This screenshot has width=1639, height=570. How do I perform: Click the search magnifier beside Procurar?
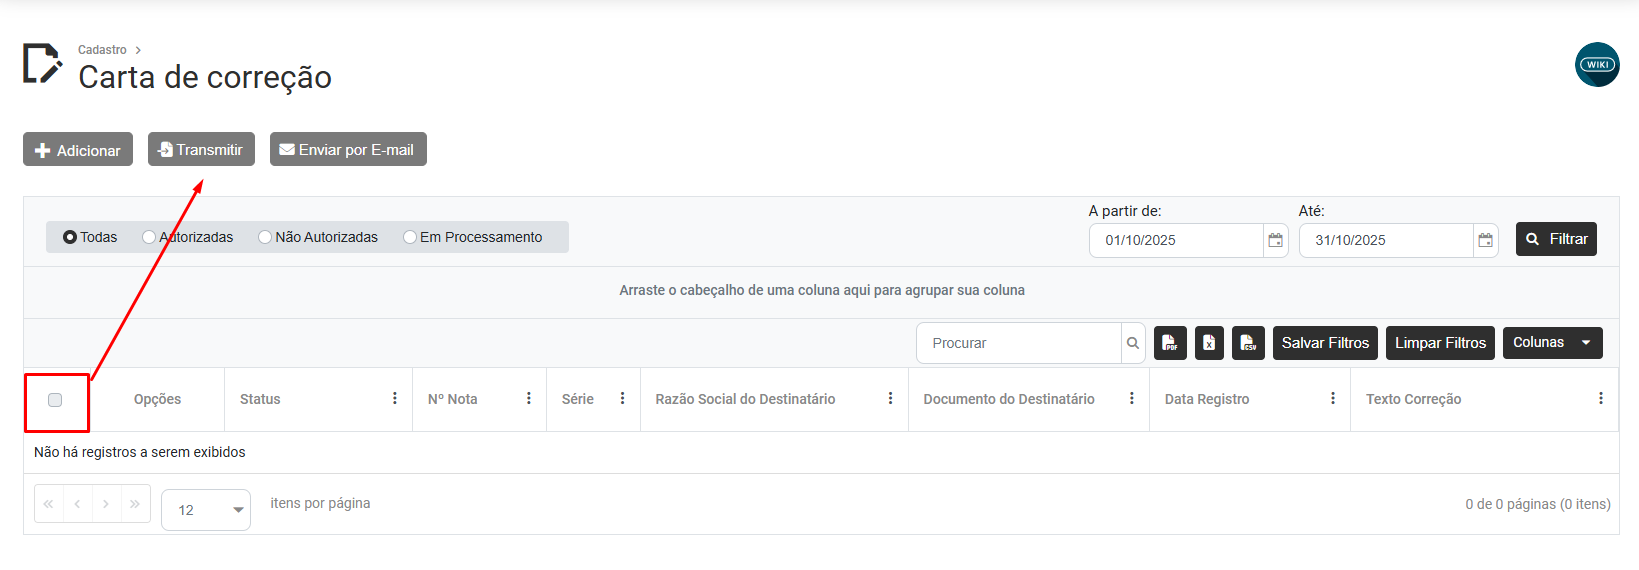pos(1133,343)
